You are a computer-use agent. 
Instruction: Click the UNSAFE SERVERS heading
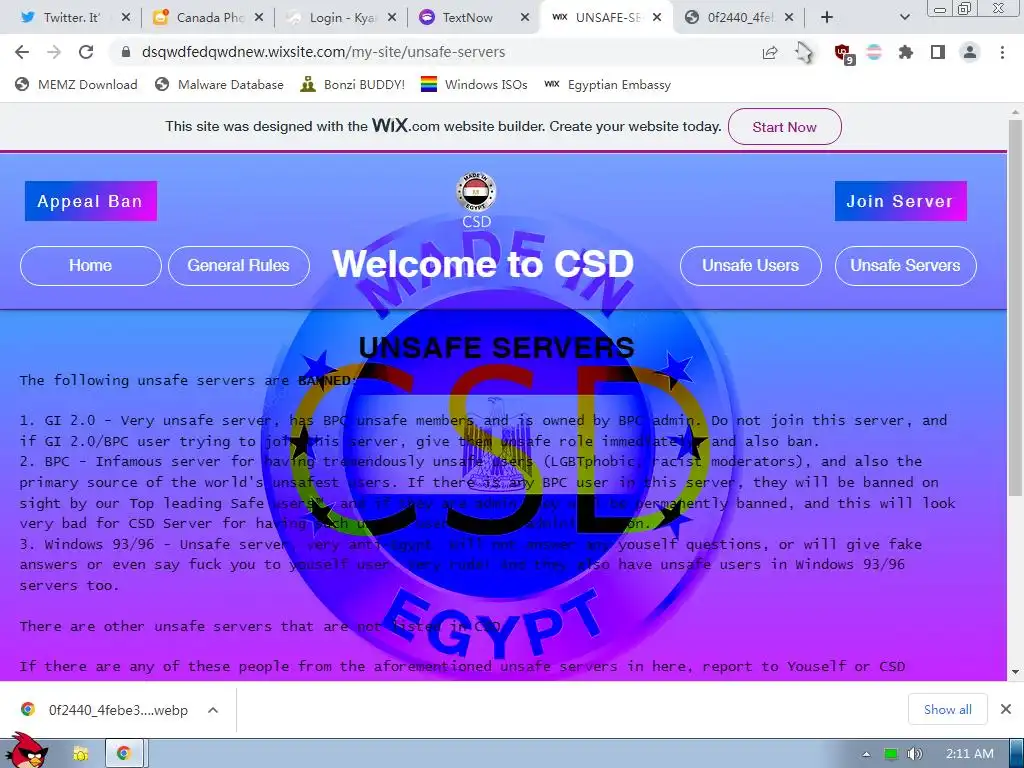(x=497, y=347)
